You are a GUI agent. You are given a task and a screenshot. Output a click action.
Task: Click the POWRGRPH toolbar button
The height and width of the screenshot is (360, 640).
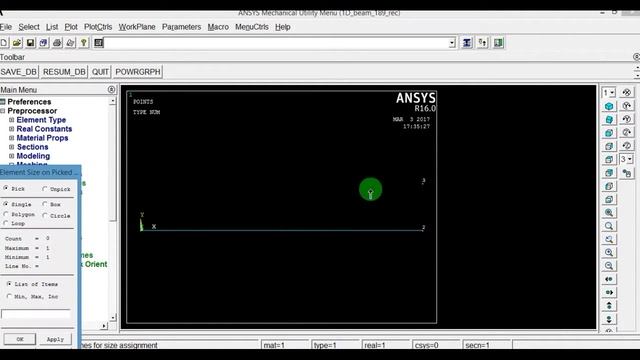coord(138,72)
